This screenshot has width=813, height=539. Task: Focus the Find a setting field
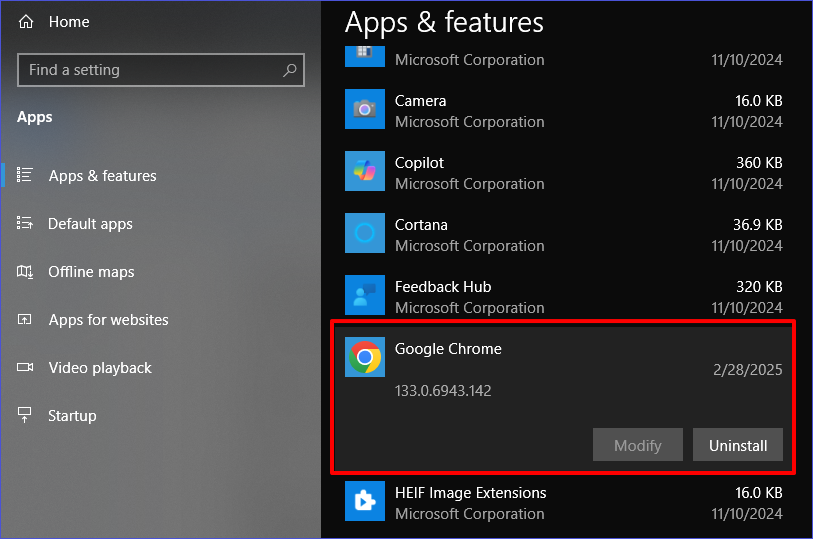pyautogui.click(x=161, y=70)
